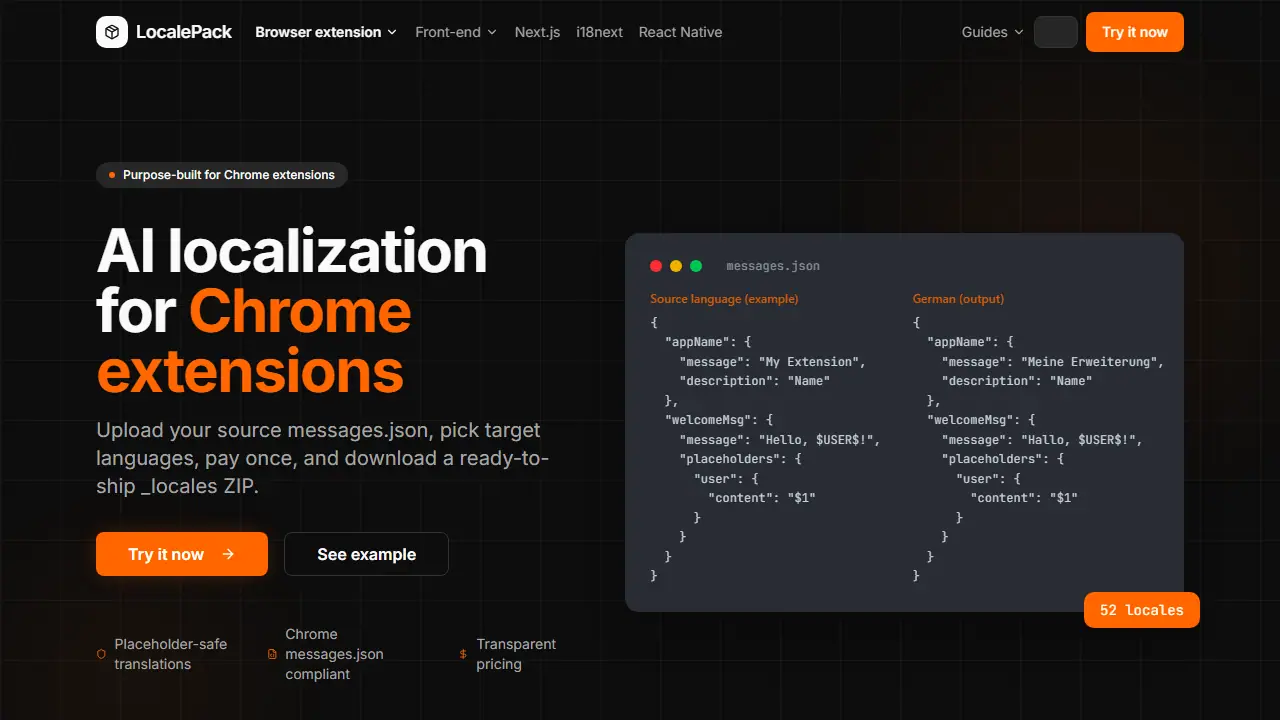Viewport: 1280px width, 720px height.
Task: Expand the Browser extension menu
Action: [x=326, y=32]
